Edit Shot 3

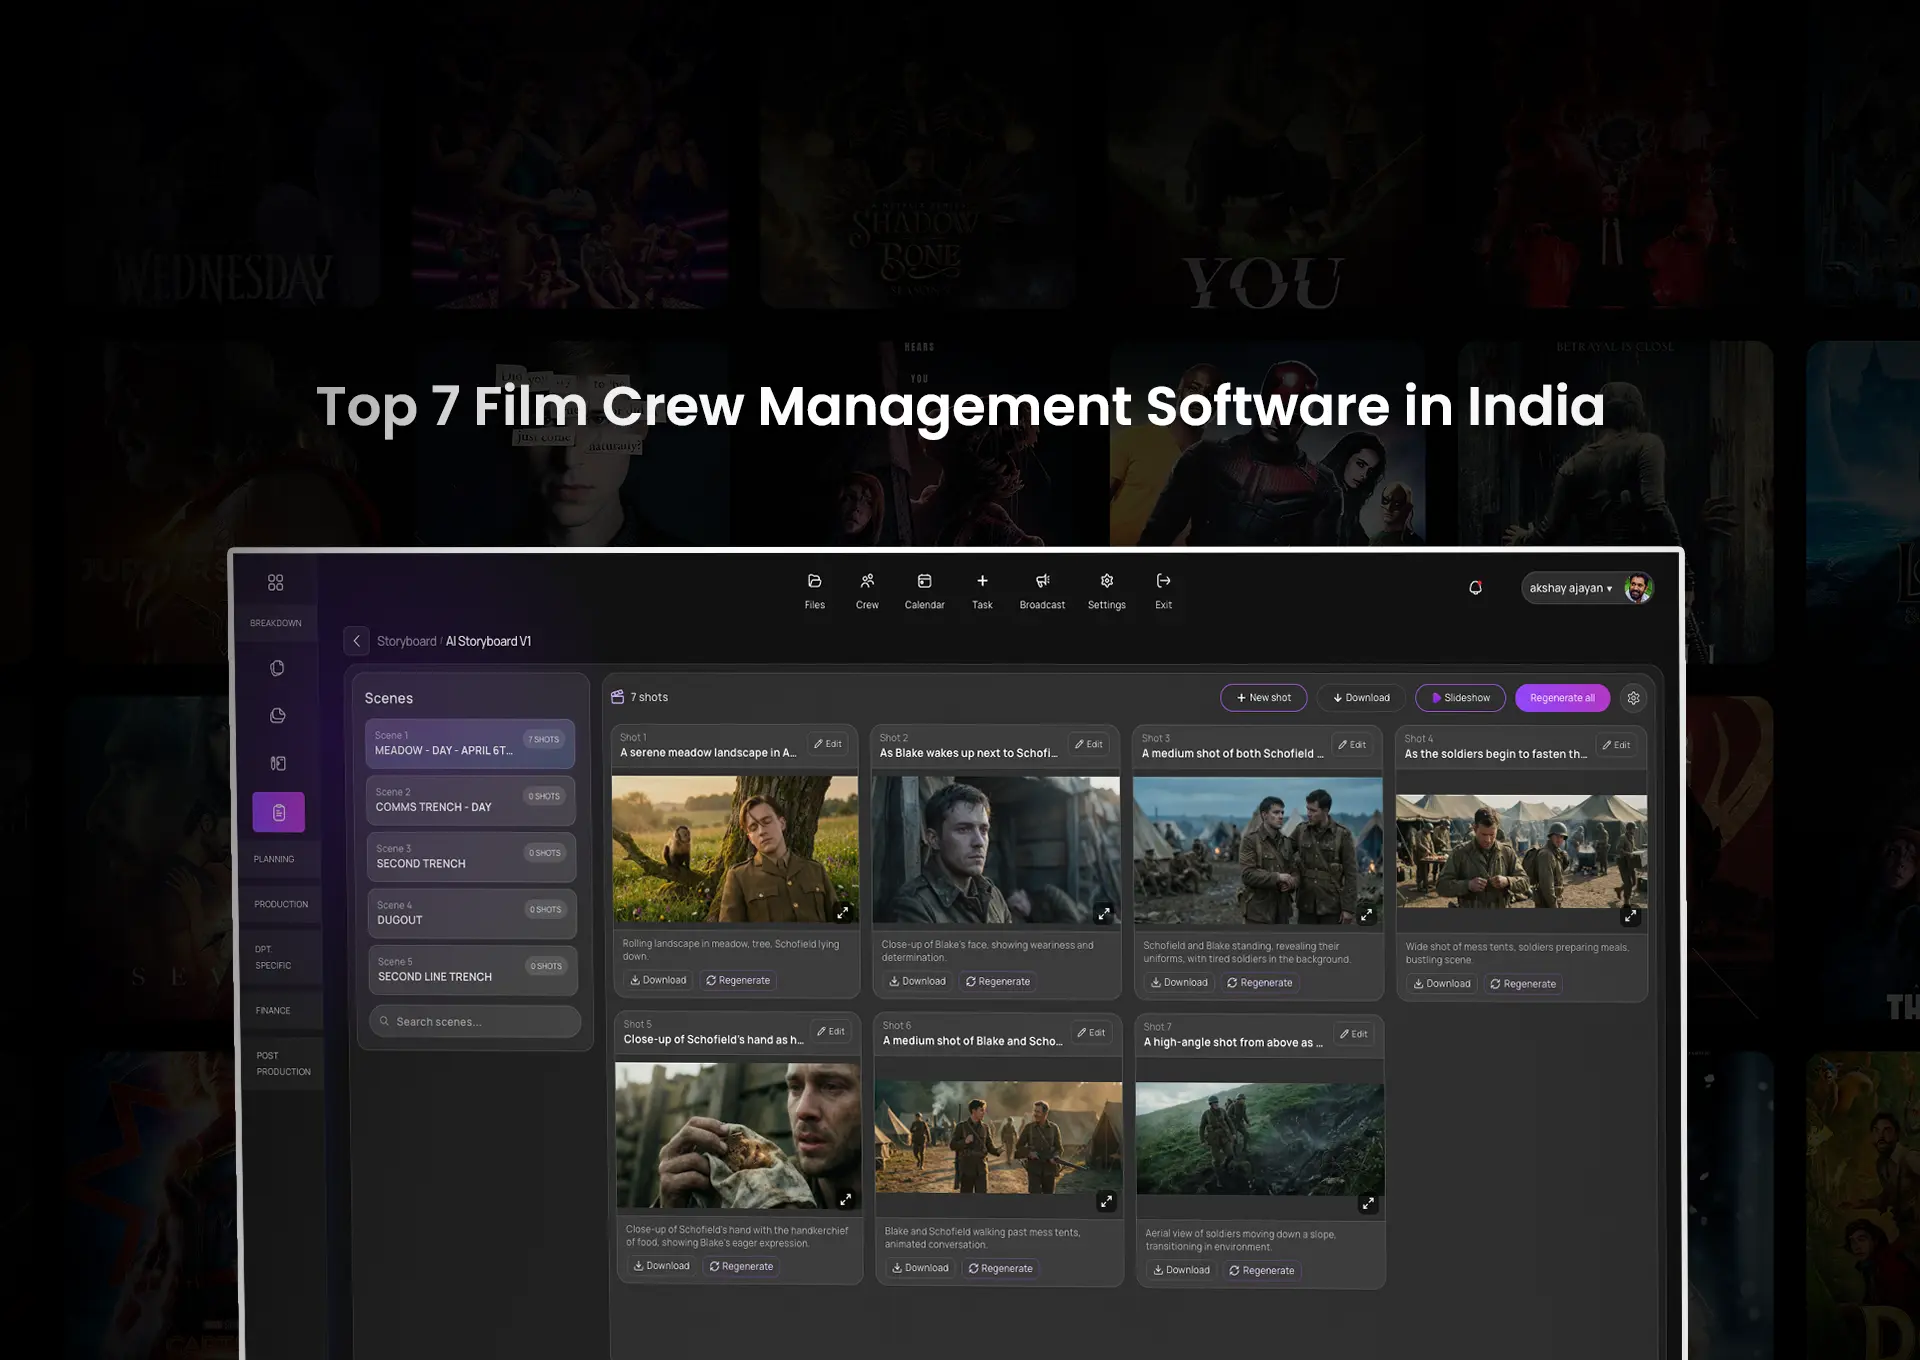(1352, 745)
